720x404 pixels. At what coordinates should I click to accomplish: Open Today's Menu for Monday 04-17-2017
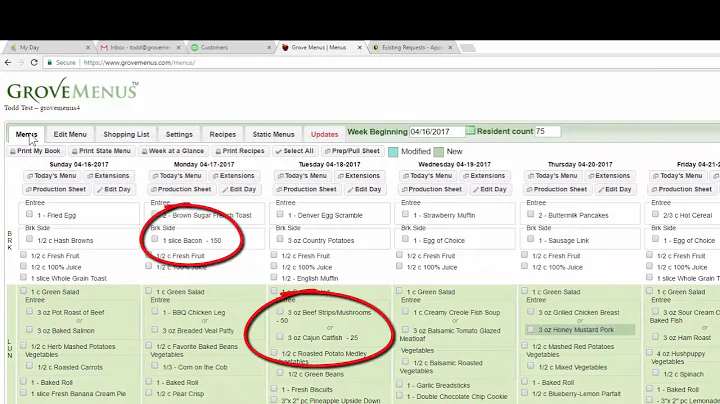177,176
